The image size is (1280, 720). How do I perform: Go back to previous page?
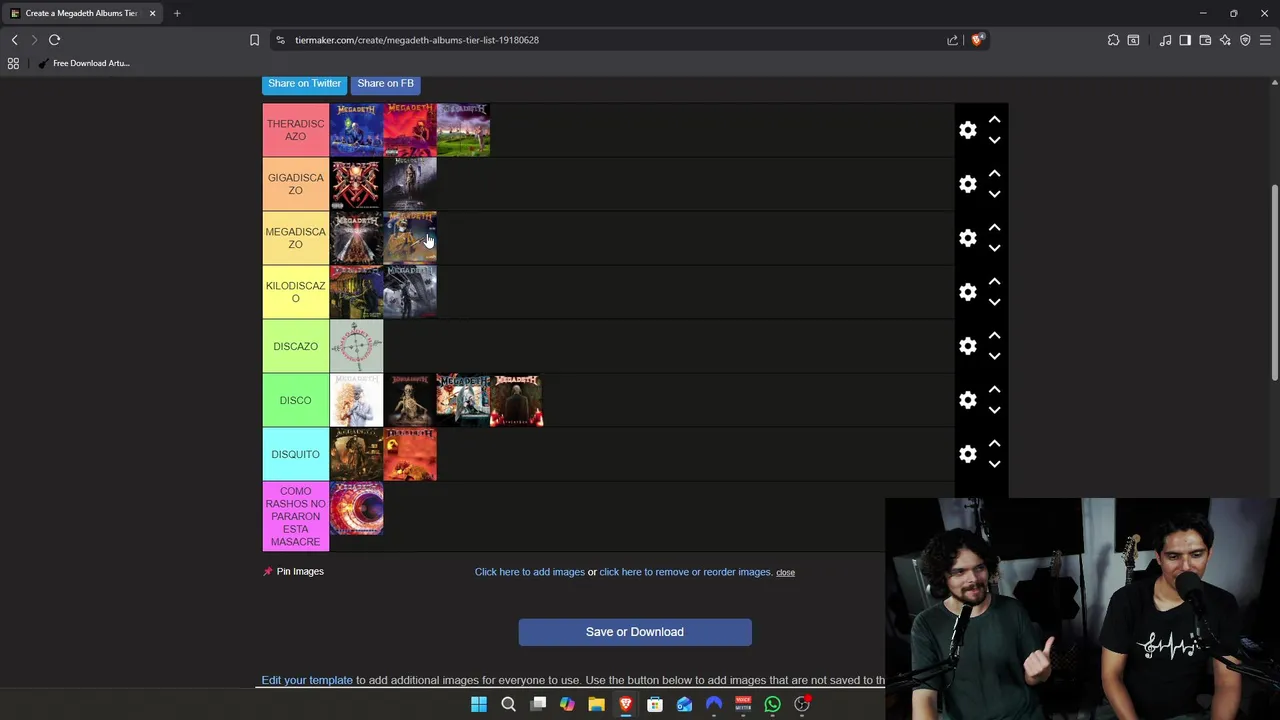click(x=14, y=40)
